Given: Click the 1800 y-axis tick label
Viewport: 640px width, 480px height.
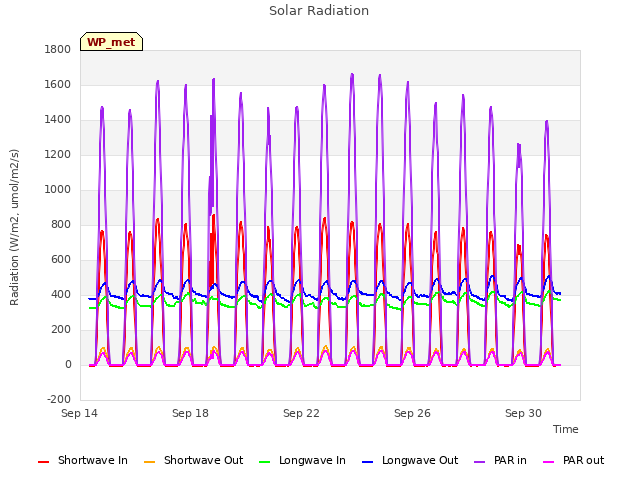Looking at the screenshot, I should [58, 49].
